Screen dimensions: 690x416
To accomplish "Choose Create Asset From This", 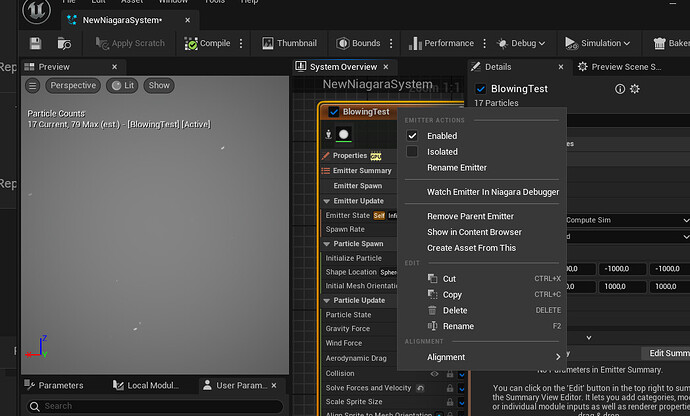I will [471, 248].
